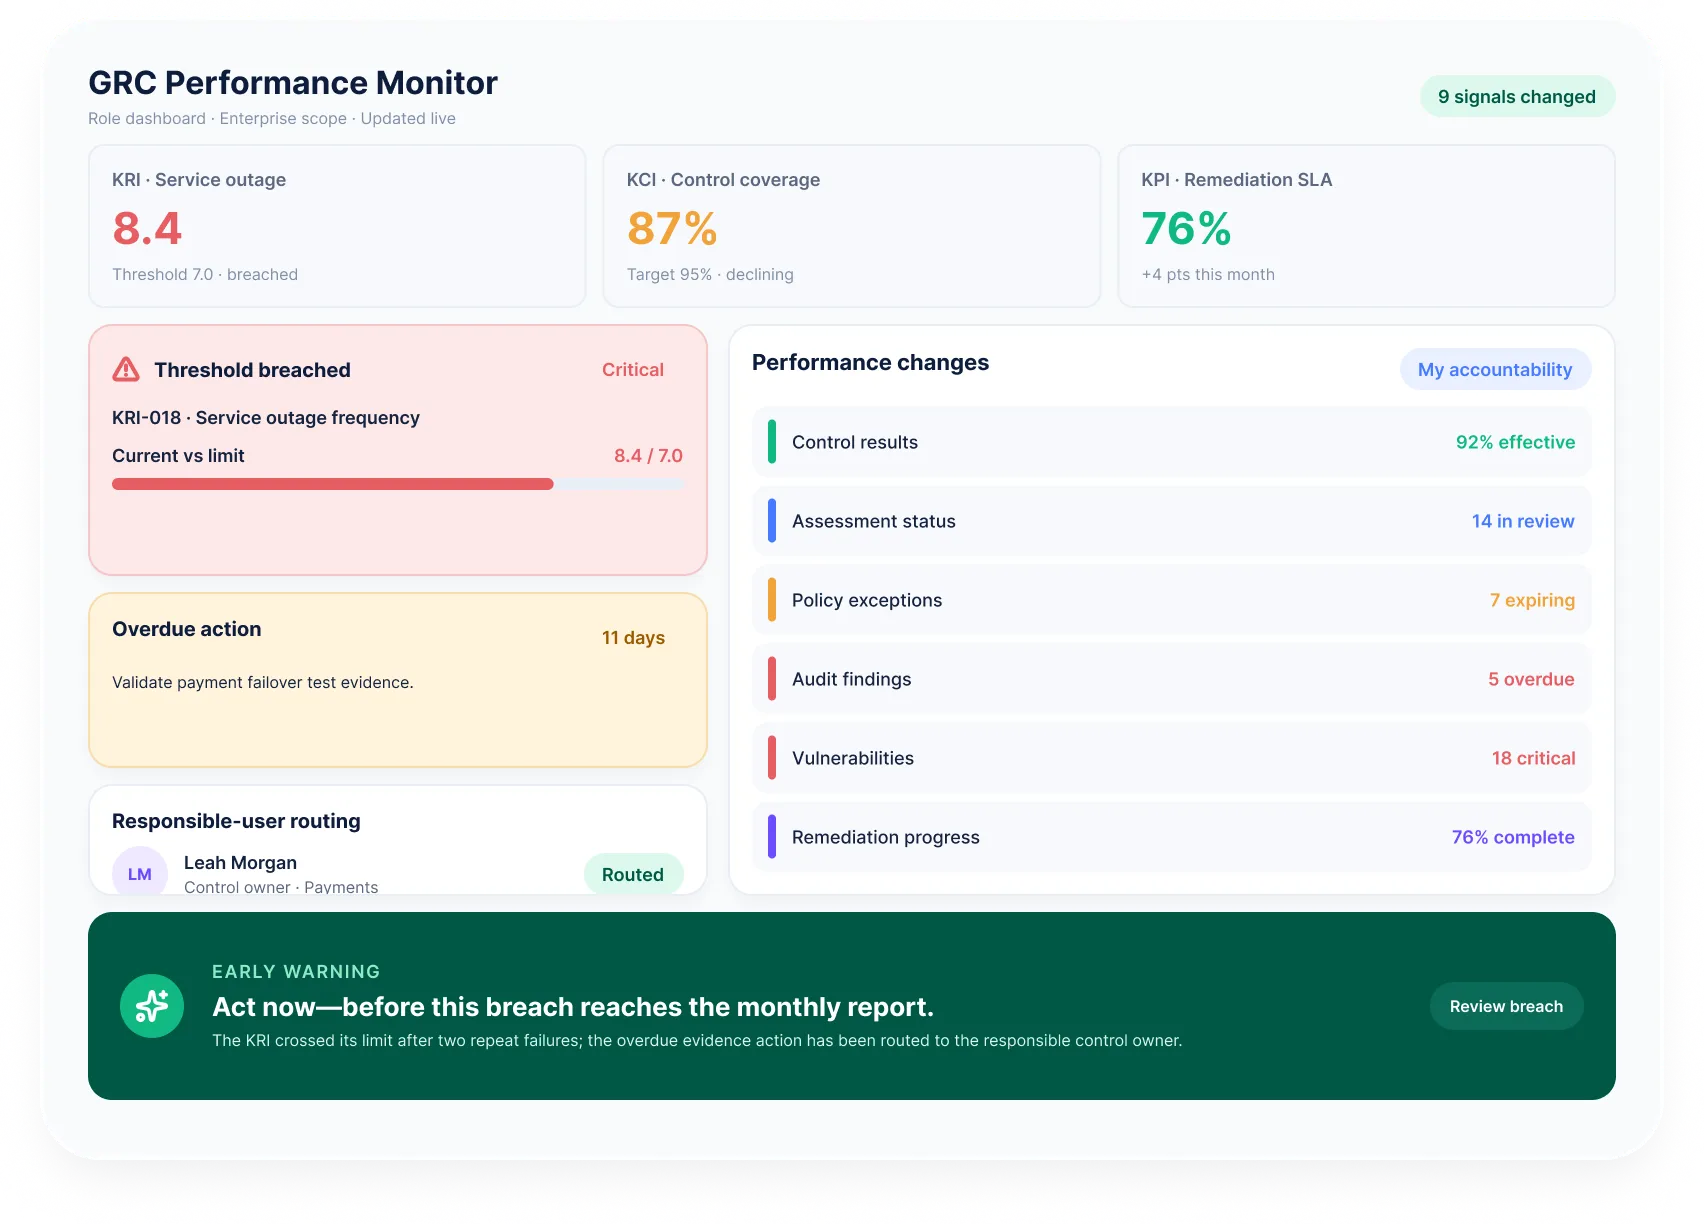The image size is (1704, 1224).
Task: Click the Review breach button
Action: pos(1506,1006)
